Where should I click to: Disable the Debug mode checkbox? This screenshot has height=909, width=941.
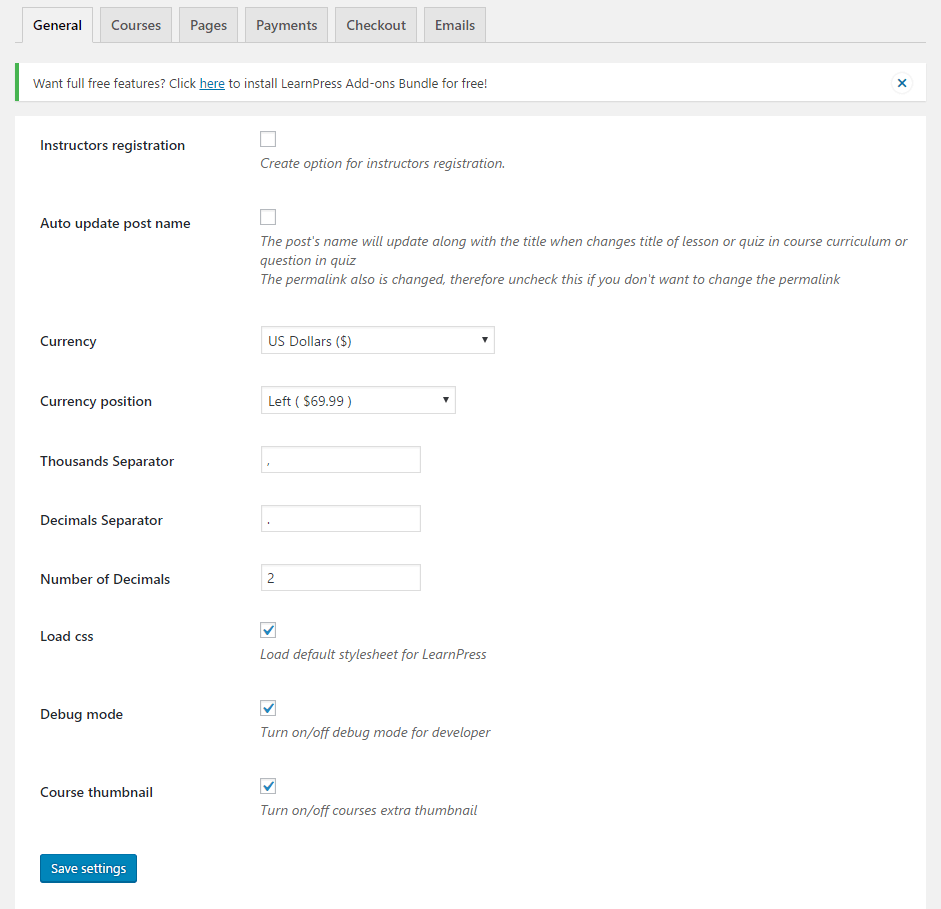[268, 708]
